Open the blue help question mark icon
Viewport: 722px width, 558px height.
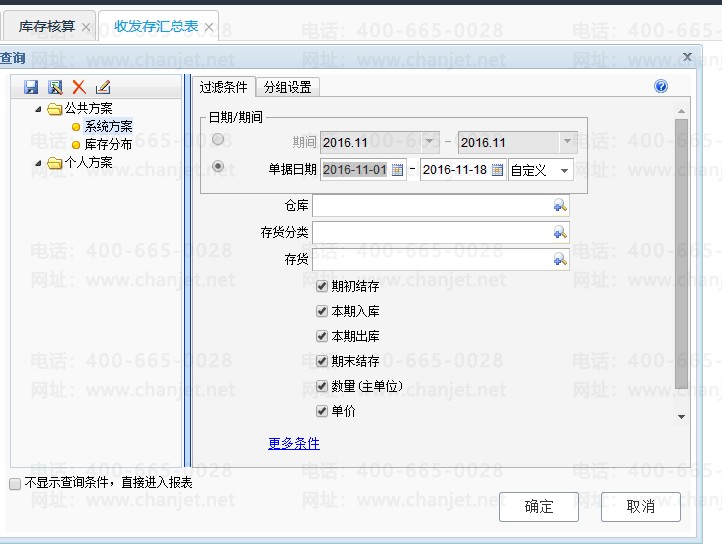(x=661, y=86)
